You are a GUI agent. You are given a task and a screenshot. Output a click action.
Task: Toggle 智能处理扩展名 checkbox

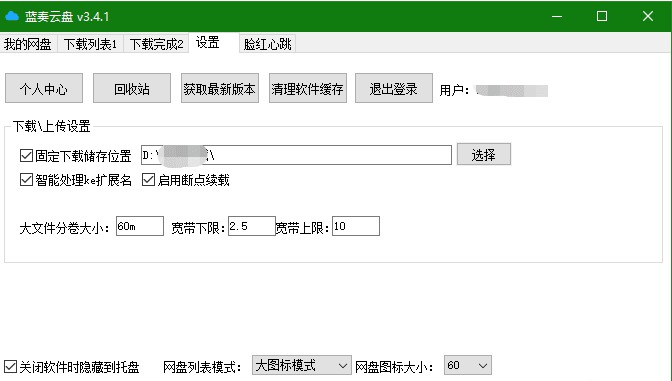pos(26,180)
